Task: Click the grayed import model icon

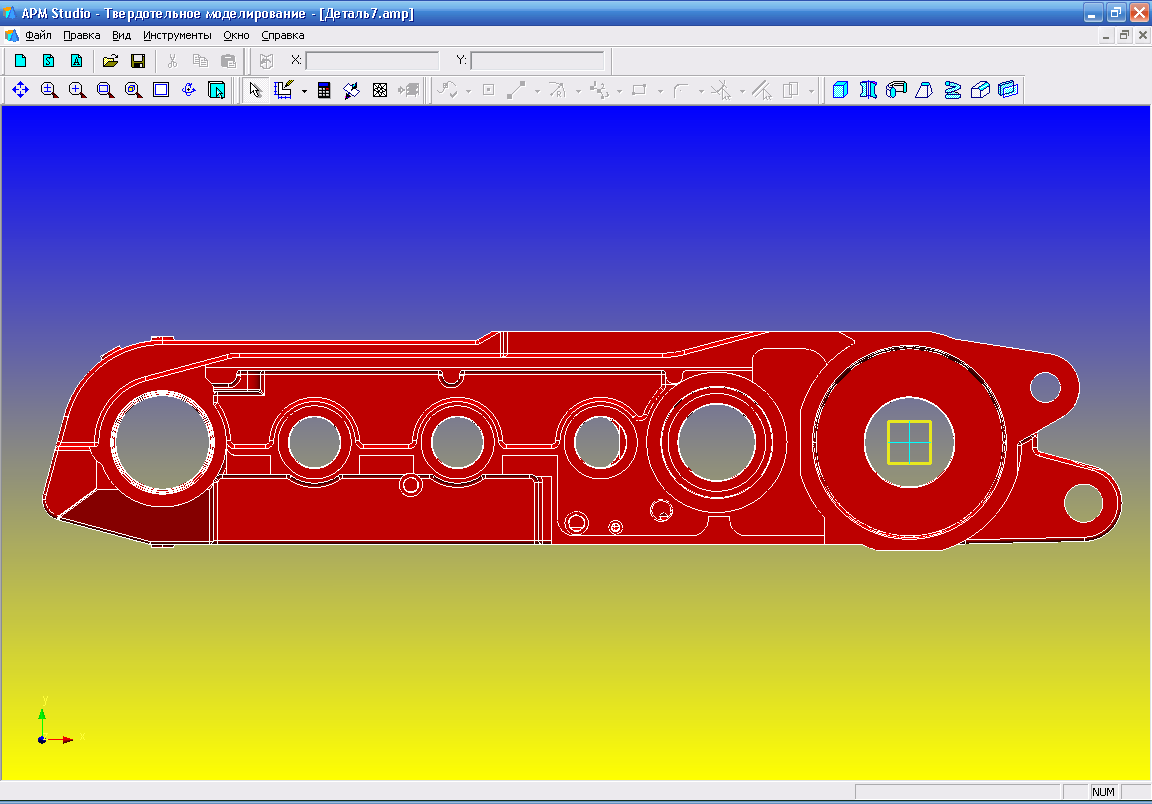Action: tap(408, 90)
